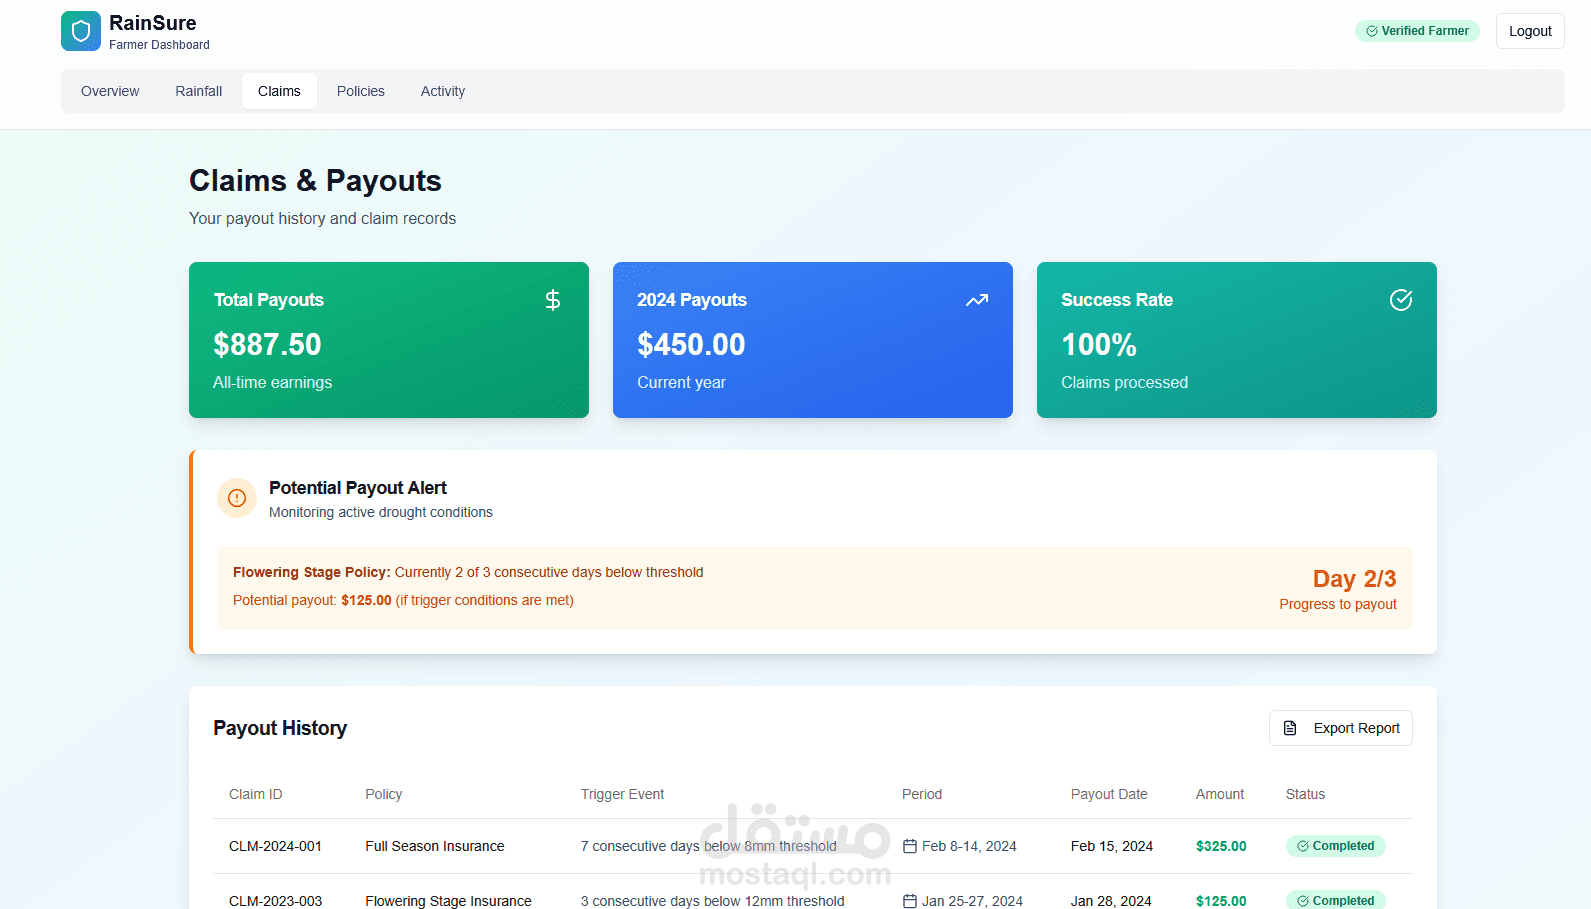Click the RainSure title text

(153, 23)
